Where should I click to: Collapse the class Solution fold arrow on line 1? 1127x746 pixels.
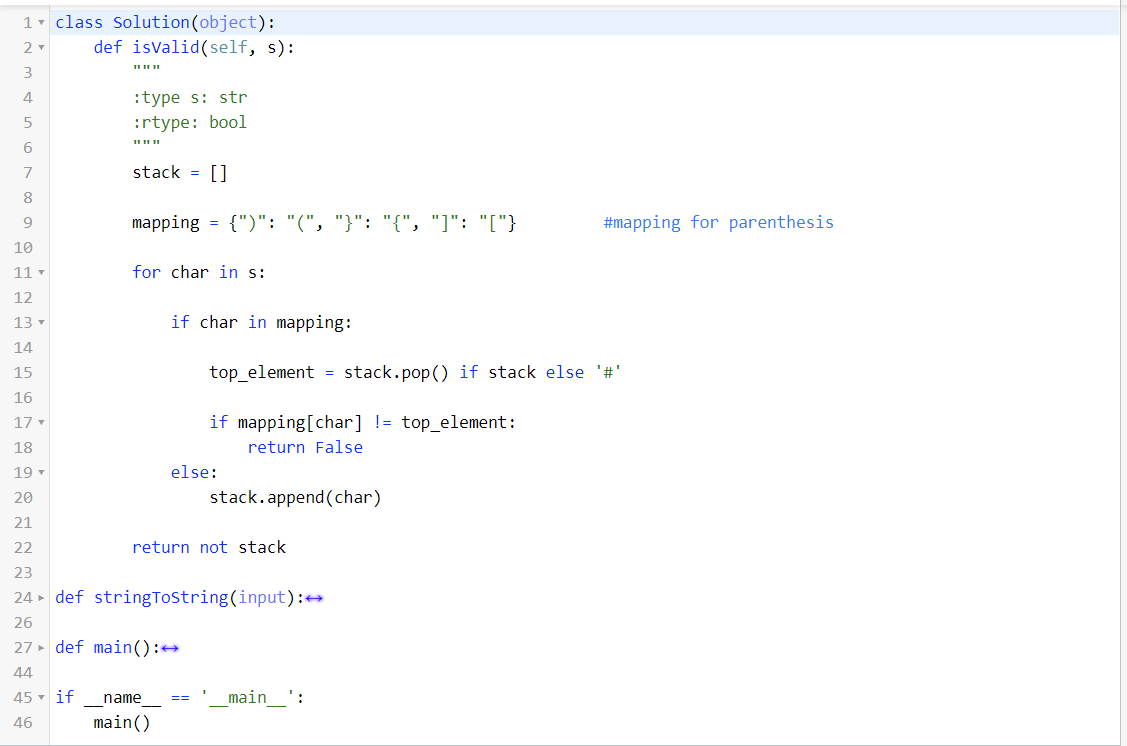click(41, 23)
